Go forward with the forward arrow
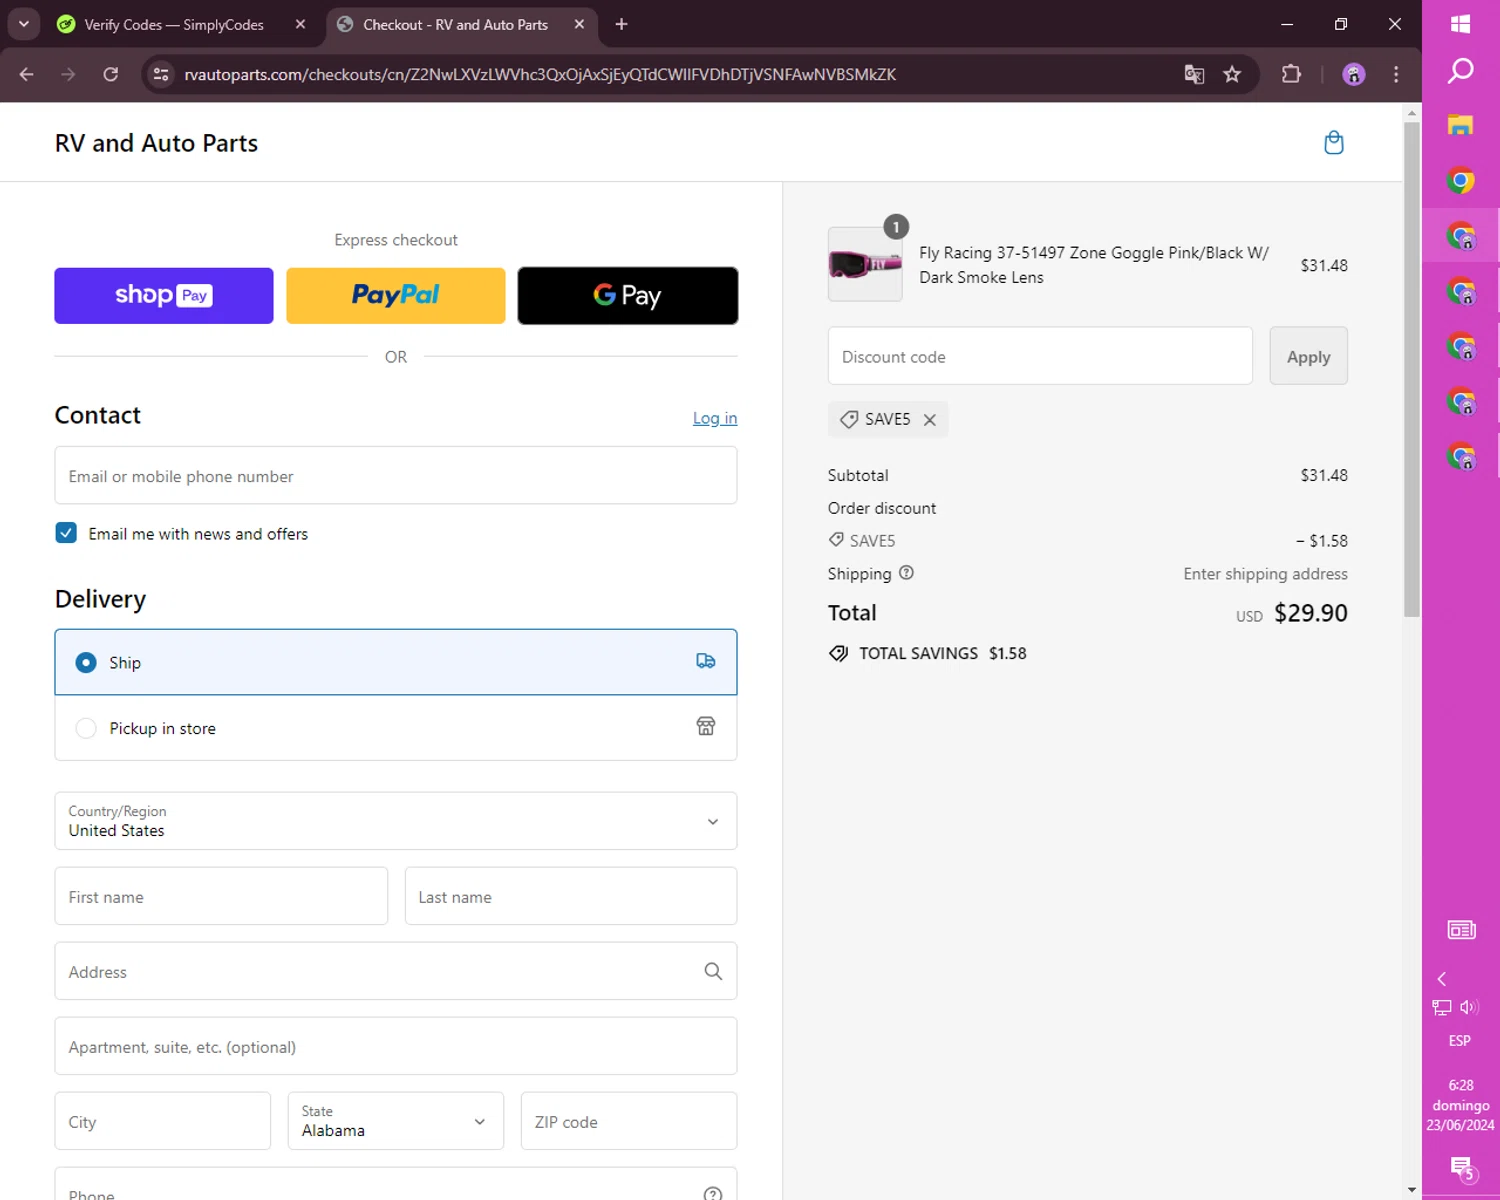The width and height of the screenshot is (1500, 1200). point(68,74)
